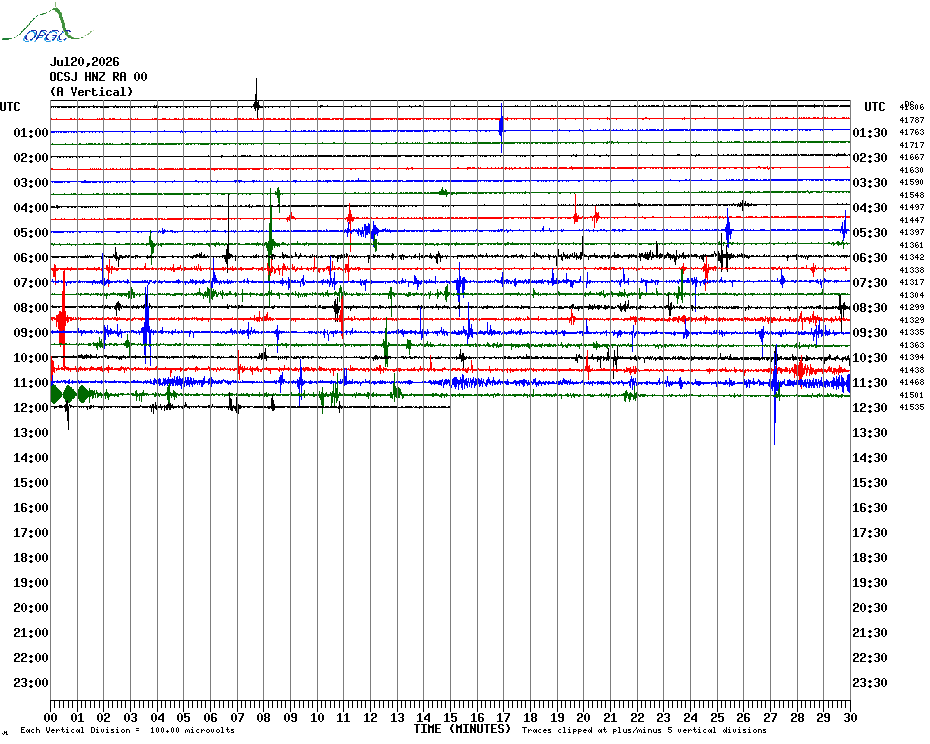Viewport: 930px width, 744px height.
Task: Click the count value 41590
Action: [x=912, y=182]
